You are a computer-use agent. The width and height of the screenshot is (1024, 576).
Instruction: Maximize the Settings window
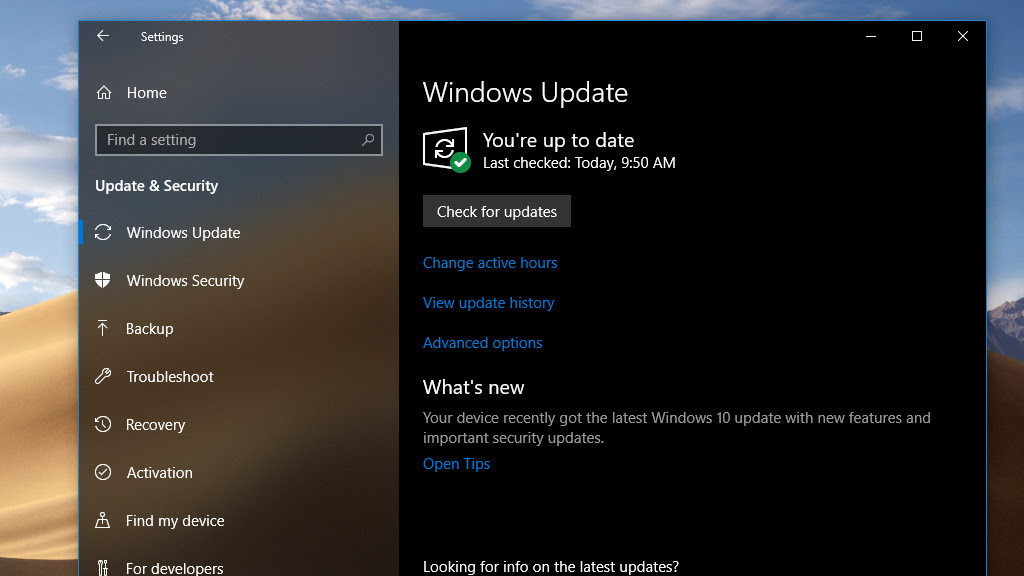pos(917,36)
